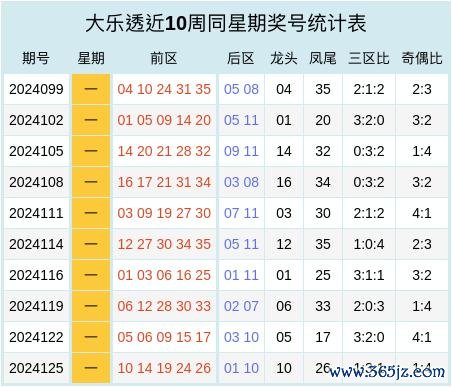
Task: Click back-zone numbers 09 11
Action: point(241,151)
